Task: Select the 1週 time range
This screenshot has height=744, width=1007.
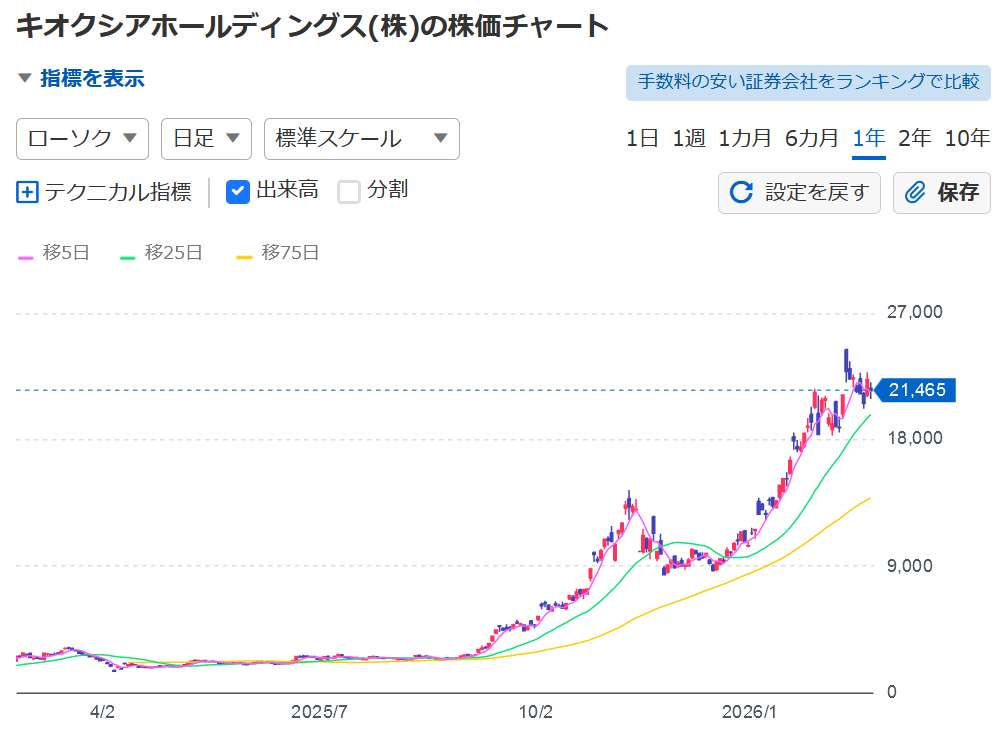Action: pos(688,139)
